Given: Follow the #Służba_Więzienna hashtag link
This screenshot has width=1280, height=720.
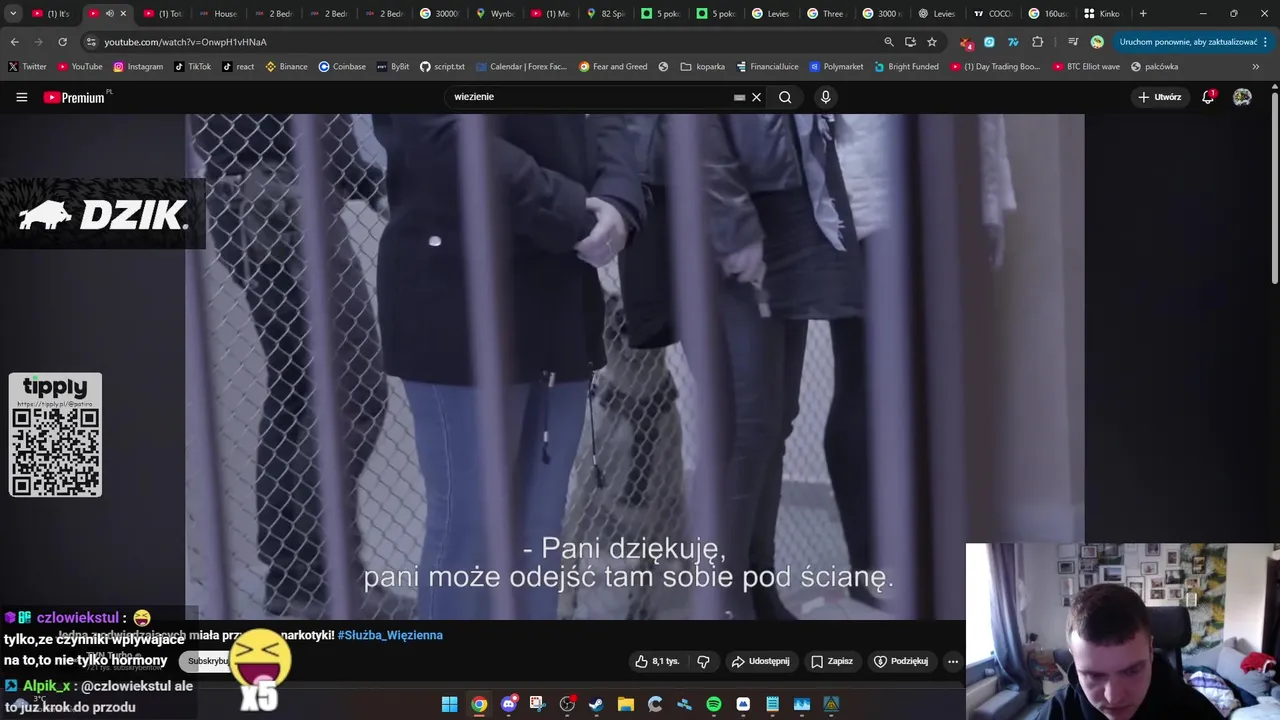Looking at the screenshot, I should pyautogui.click(x=390, y=635).
